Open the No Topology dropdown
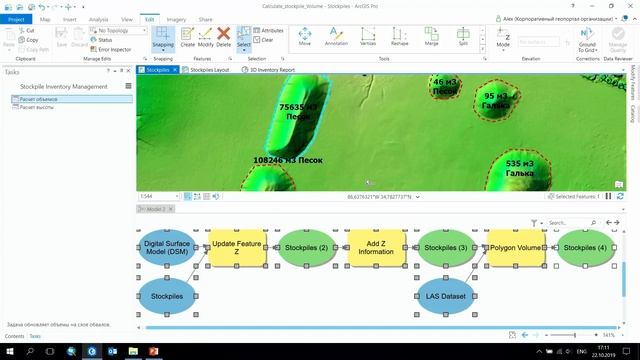Screen dimensions: 640x360 (118, 31)
